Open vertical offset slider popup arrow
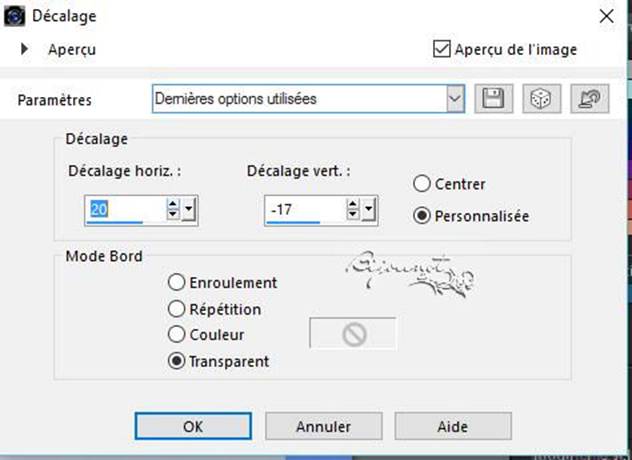Screen dimensions: 632x460 368,209
